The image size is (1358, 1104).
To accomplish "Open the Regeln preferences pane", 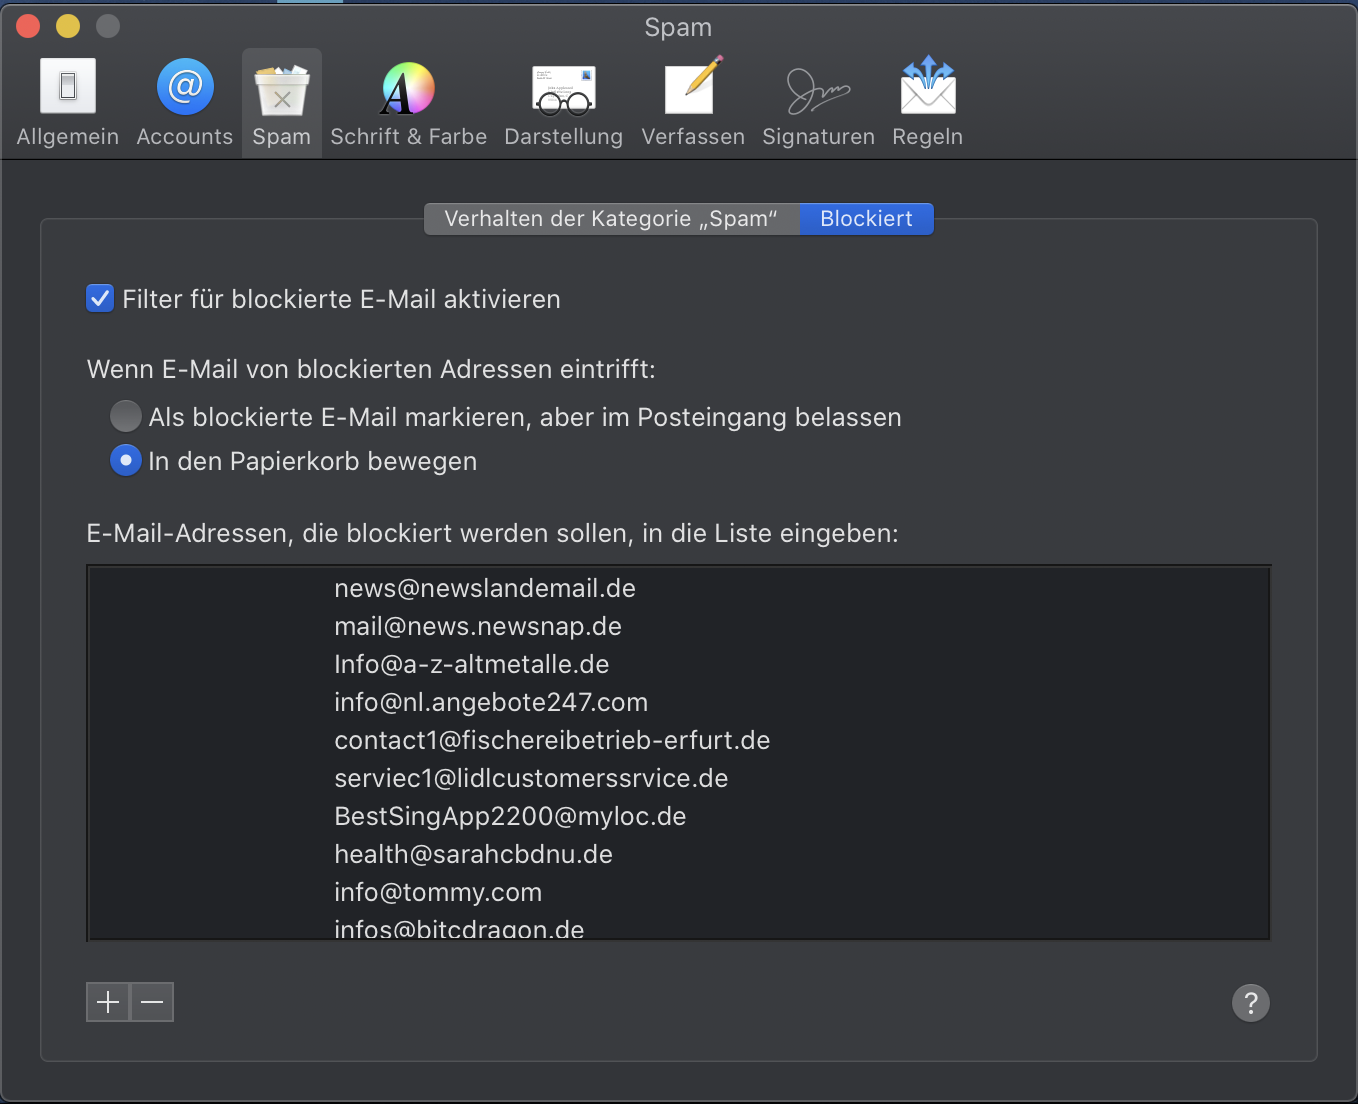I will point(928,102).
